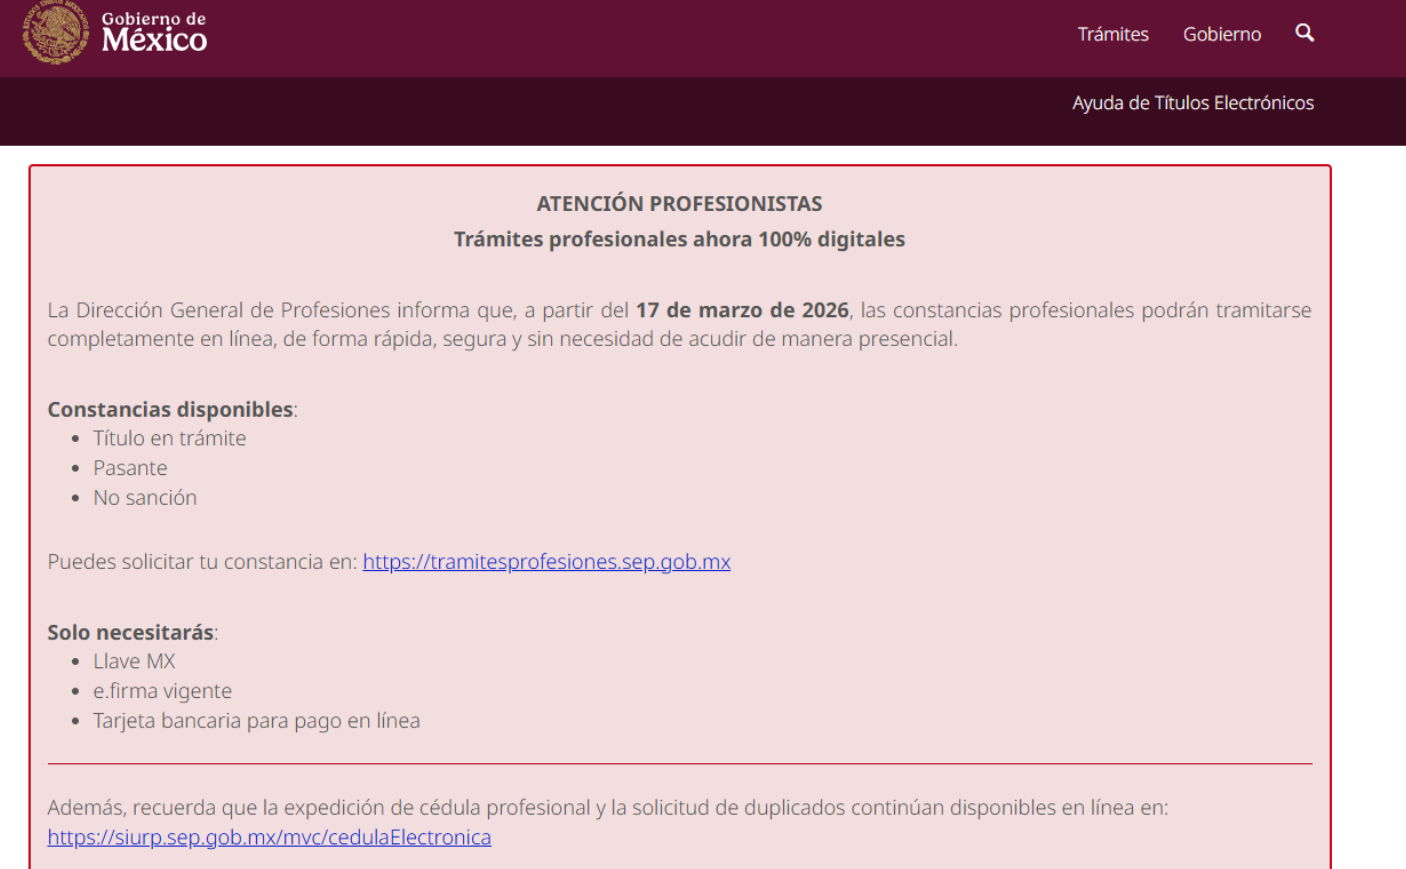Select the 'No sanción' list entry

click(x=145, y=497)
